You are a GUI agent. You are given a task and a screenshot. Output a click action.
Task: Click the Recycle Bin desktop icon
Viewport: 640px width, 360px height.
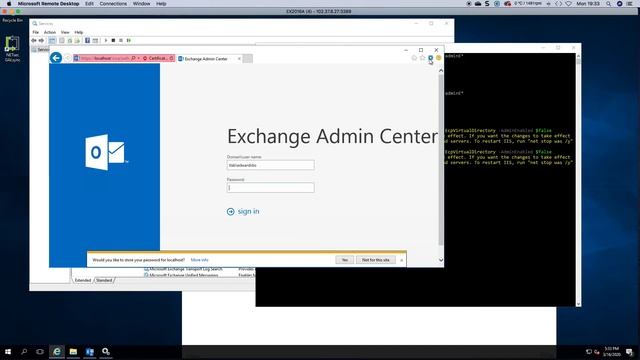coord(12,20)
